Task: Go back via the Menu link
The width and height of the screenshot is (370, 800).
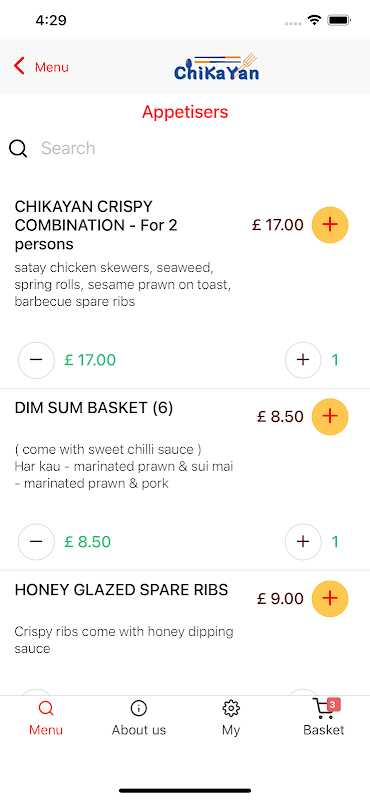Action: point(52,67)
